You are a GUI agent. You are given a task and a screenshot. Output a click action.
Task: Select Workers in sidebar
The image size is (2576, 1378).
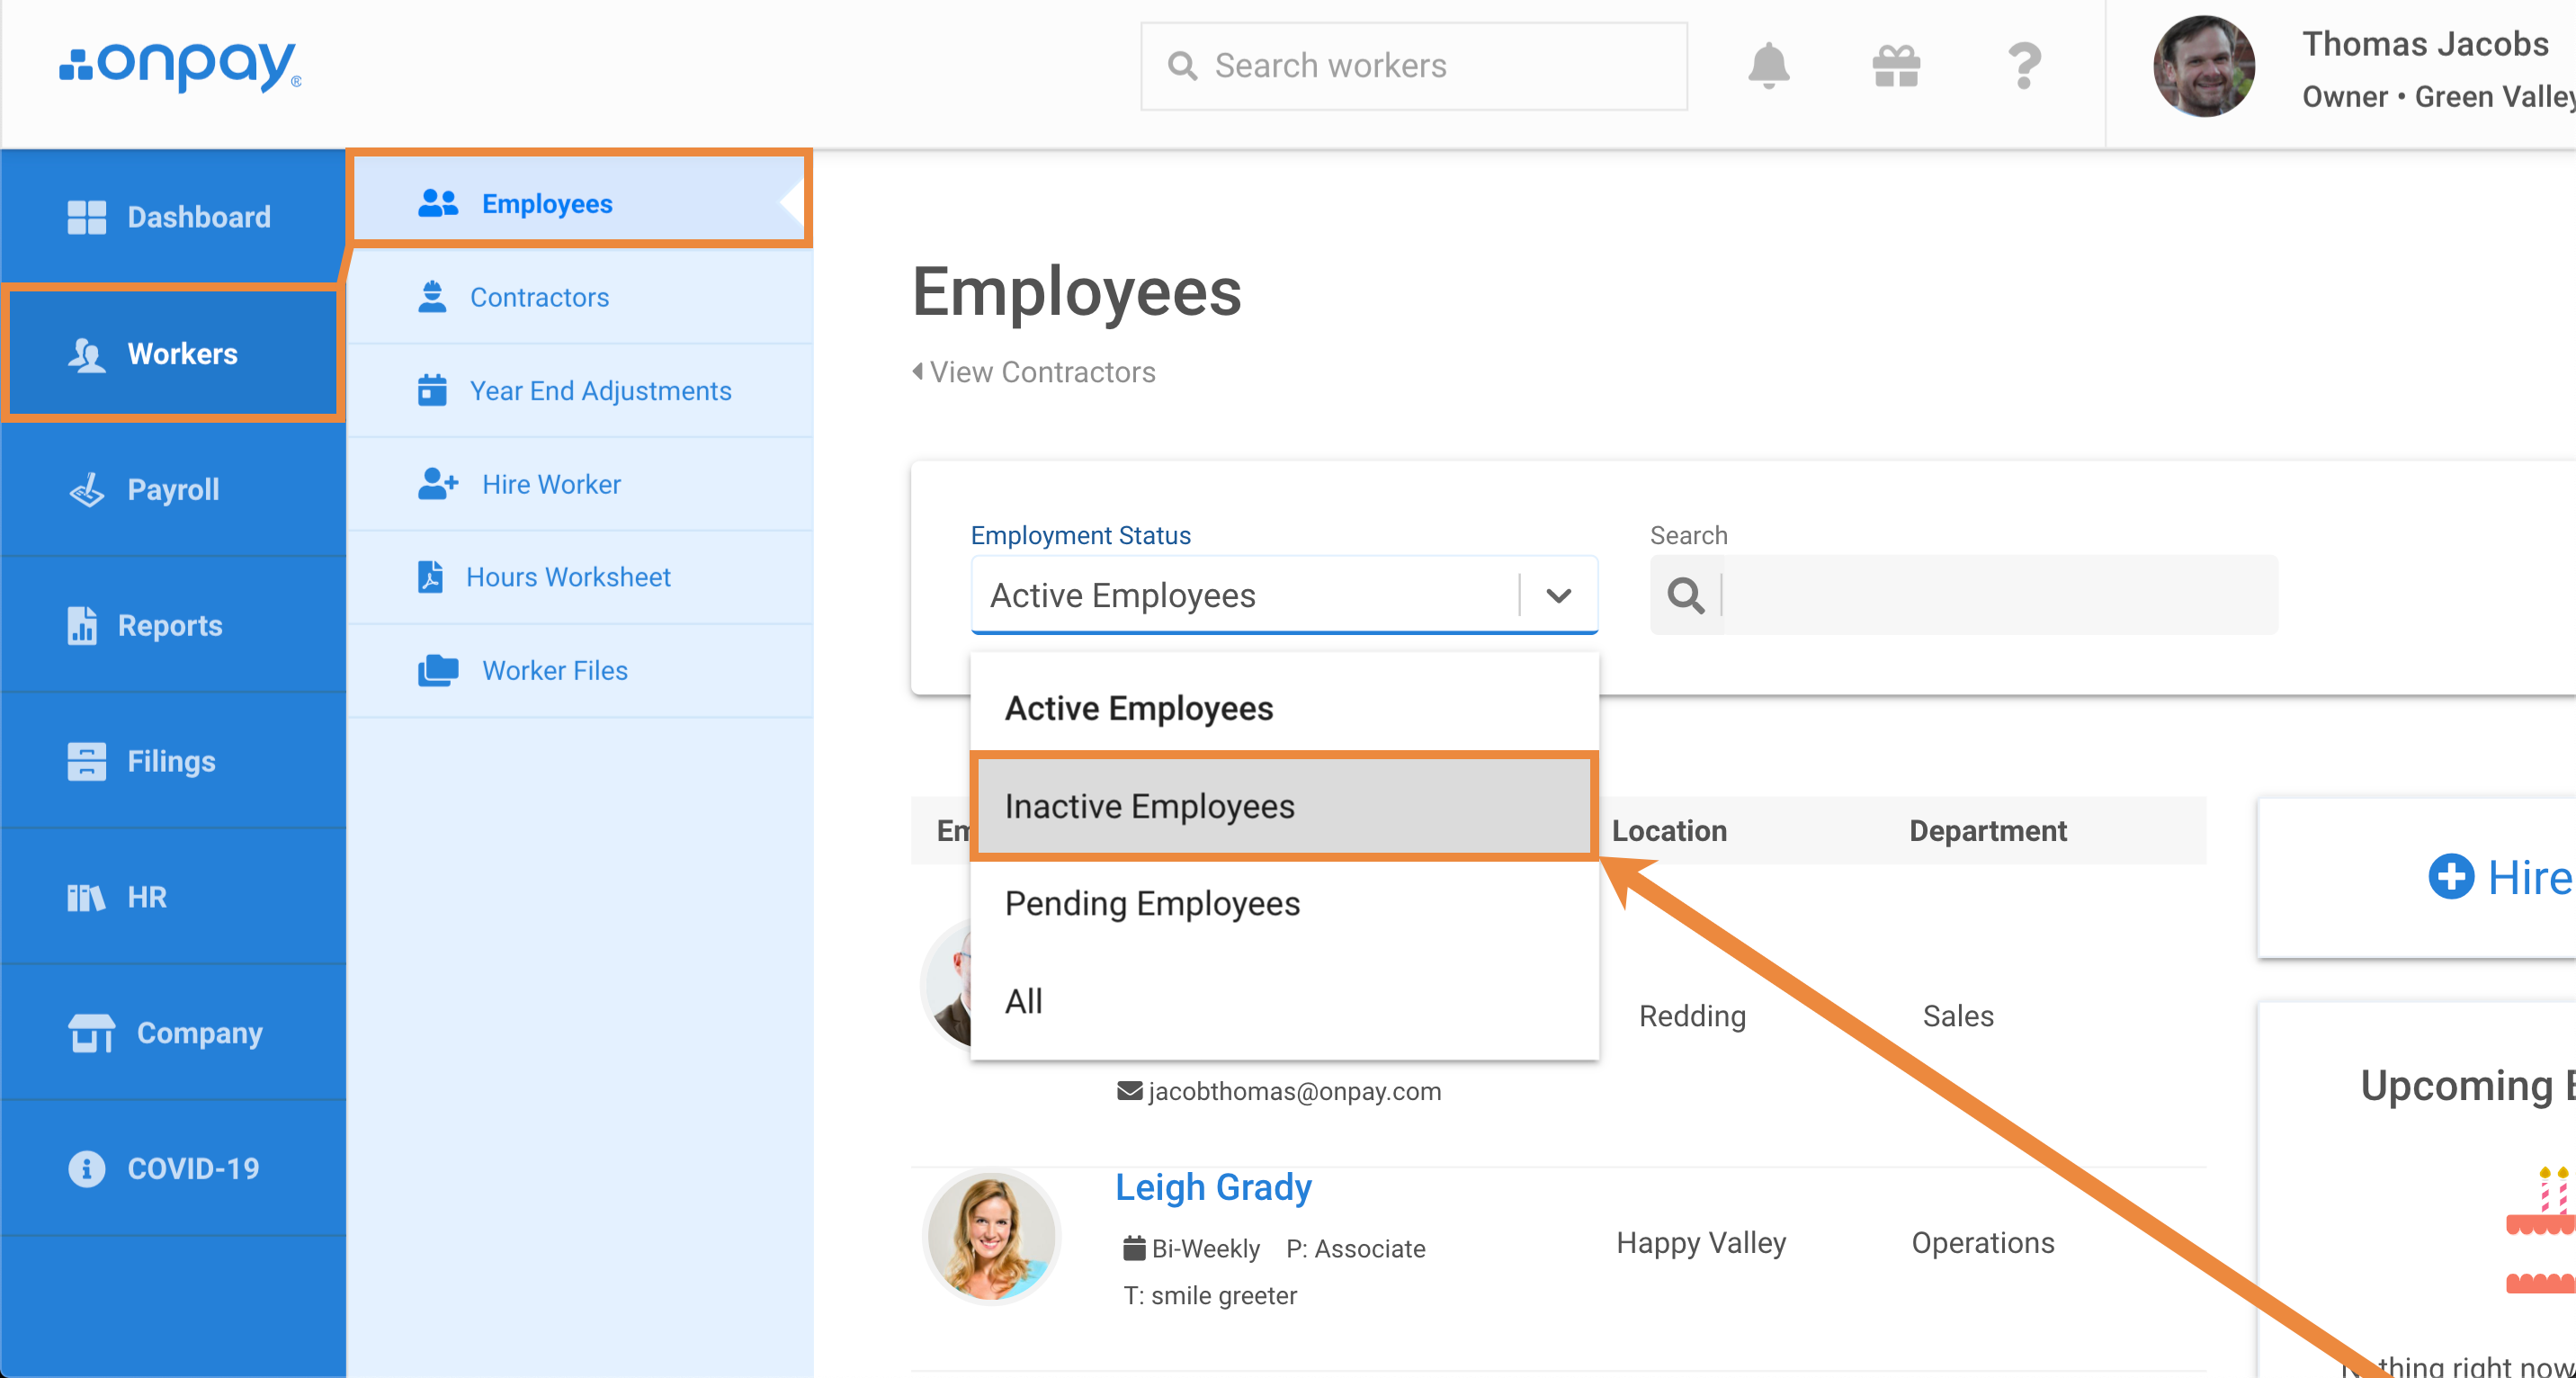173,353
